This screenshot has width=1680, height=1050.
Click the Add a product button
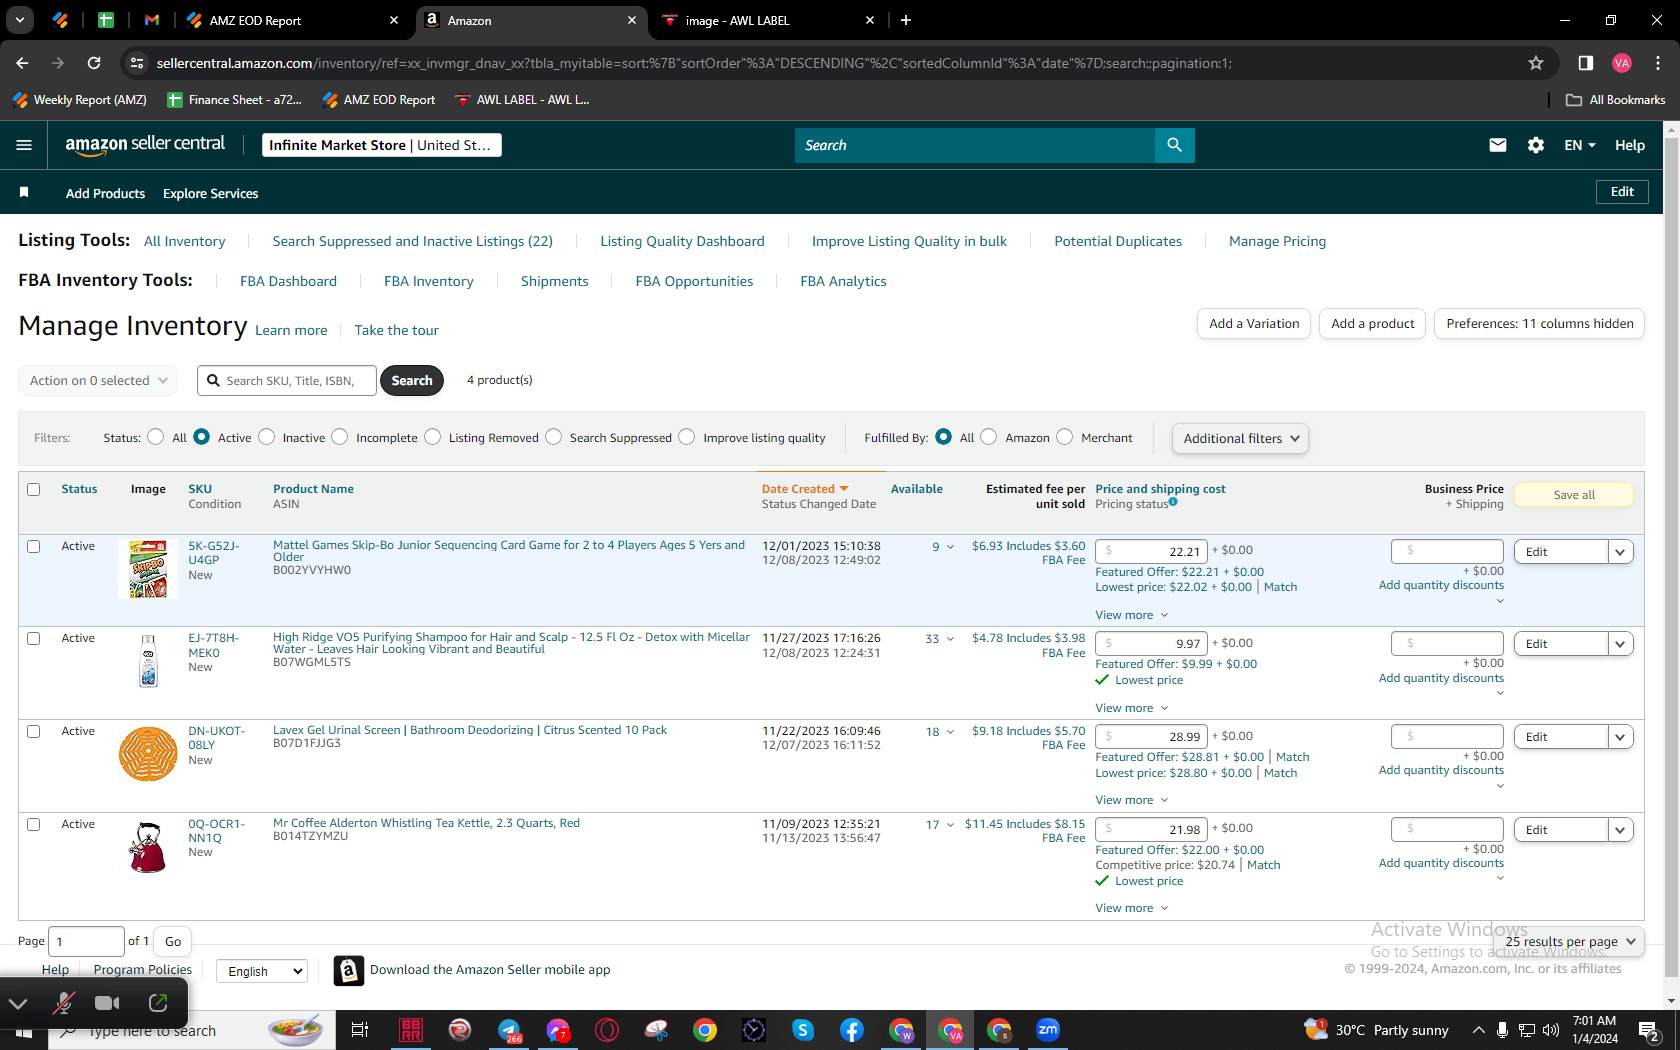(1372, 324)
